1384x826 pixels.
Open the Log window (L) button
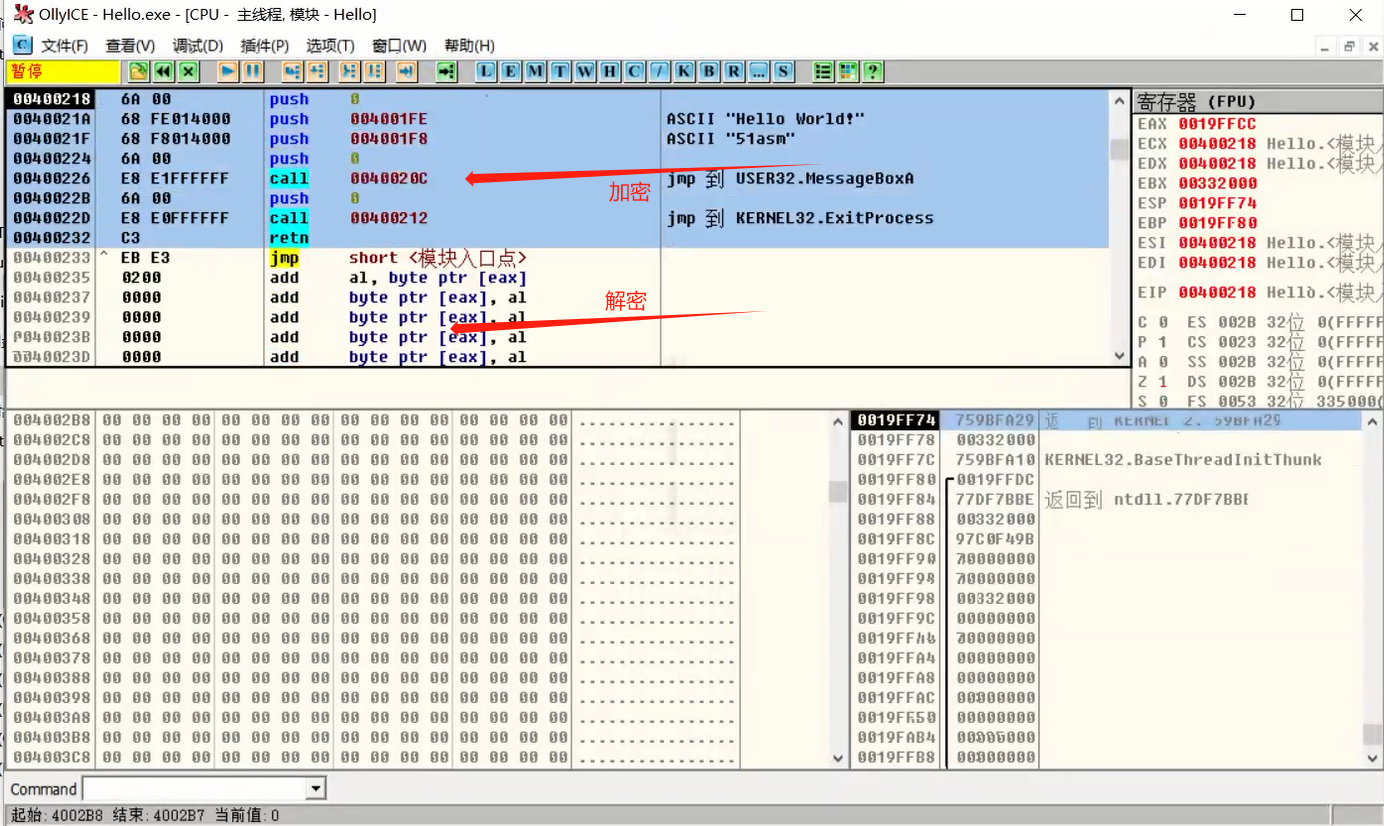(x=486, y=72)
